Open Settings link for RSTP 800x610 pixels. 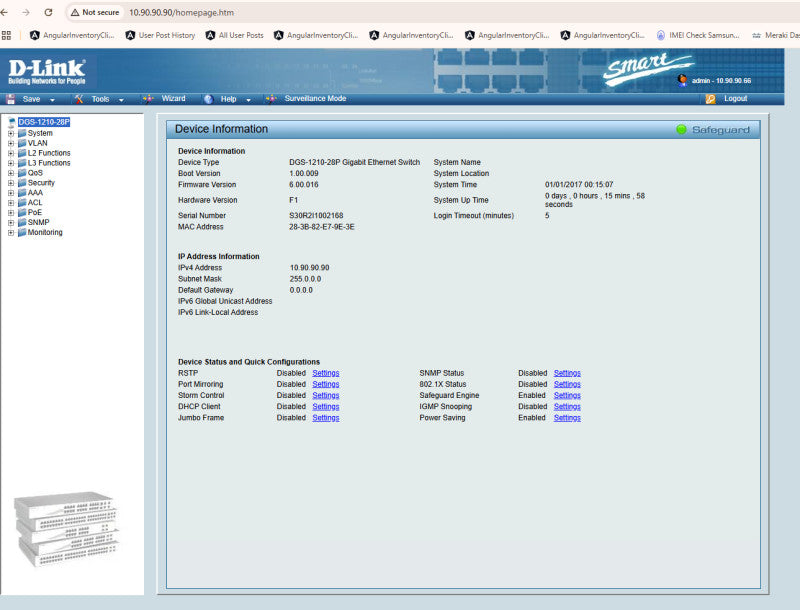pyautogui.click(x=326, y=373)
